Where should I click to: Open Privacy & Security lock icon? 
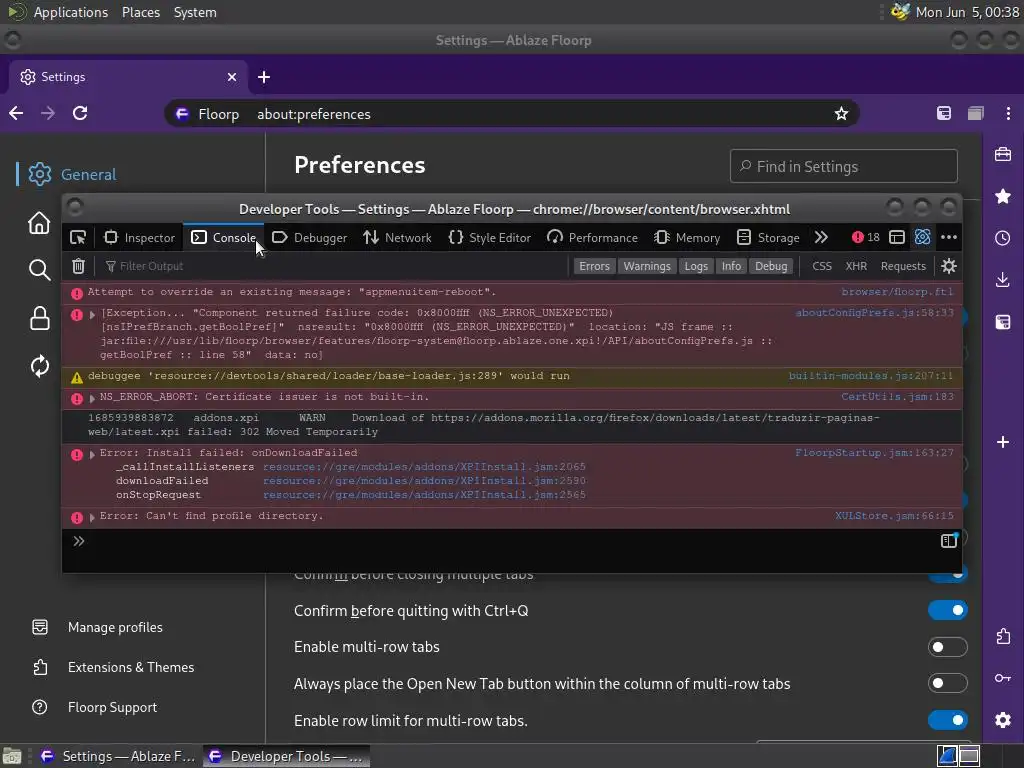coord(39,318)
